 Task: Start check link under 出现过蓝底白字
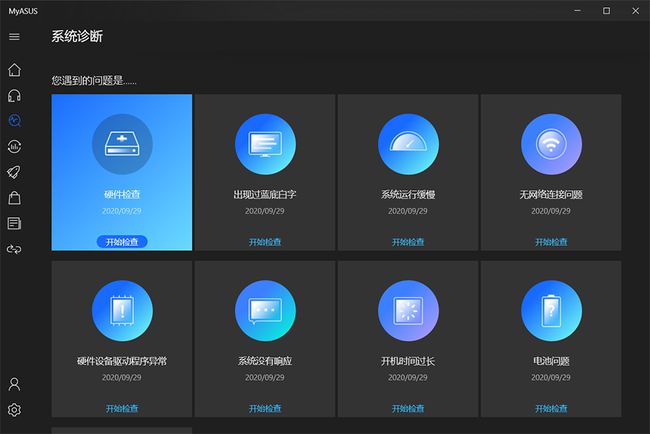point(265,242)
